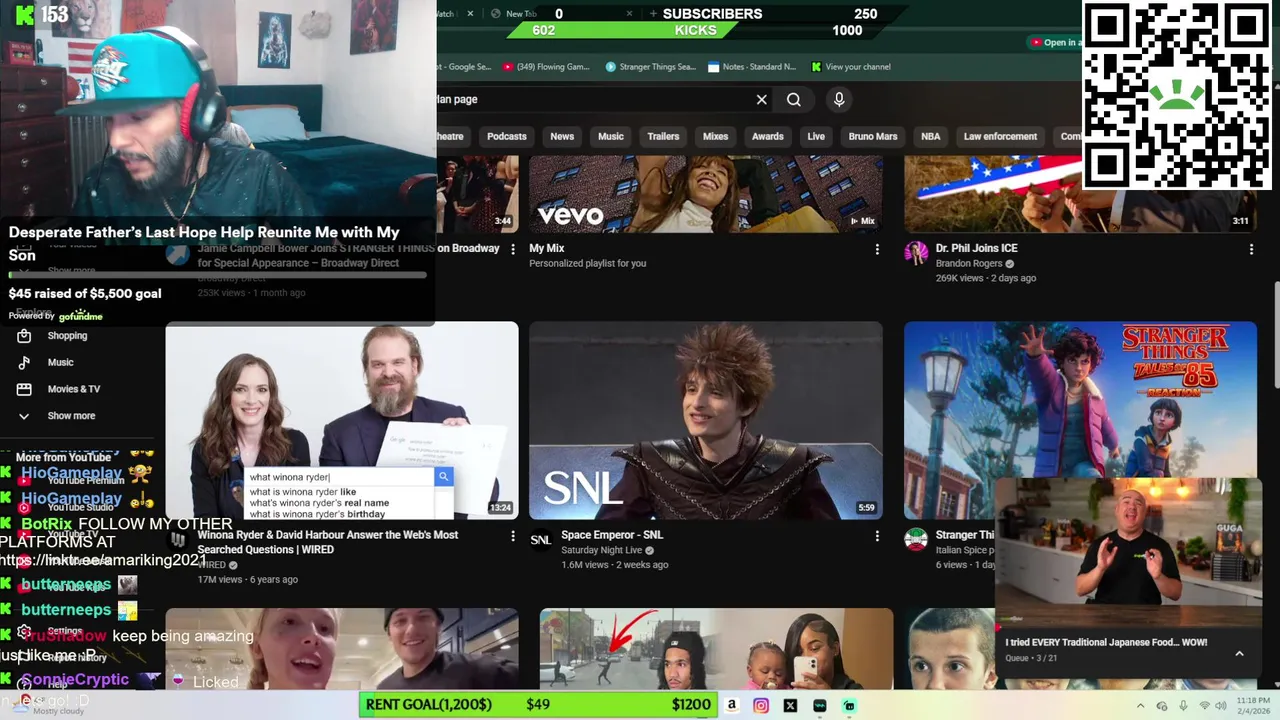
Task: Select the Law enforcement filter chip
Action: pos(1000,136)
